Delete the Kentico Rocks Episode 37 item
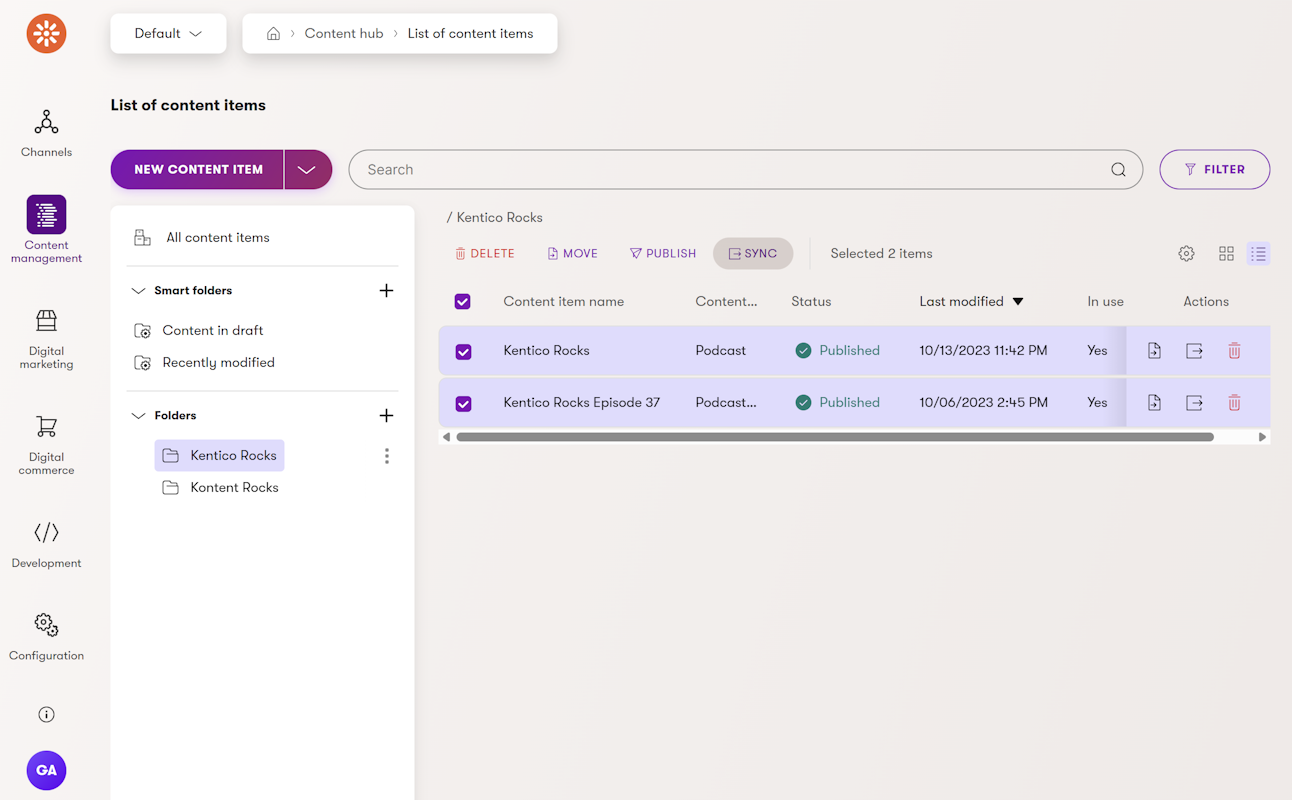 point(1234,403)
